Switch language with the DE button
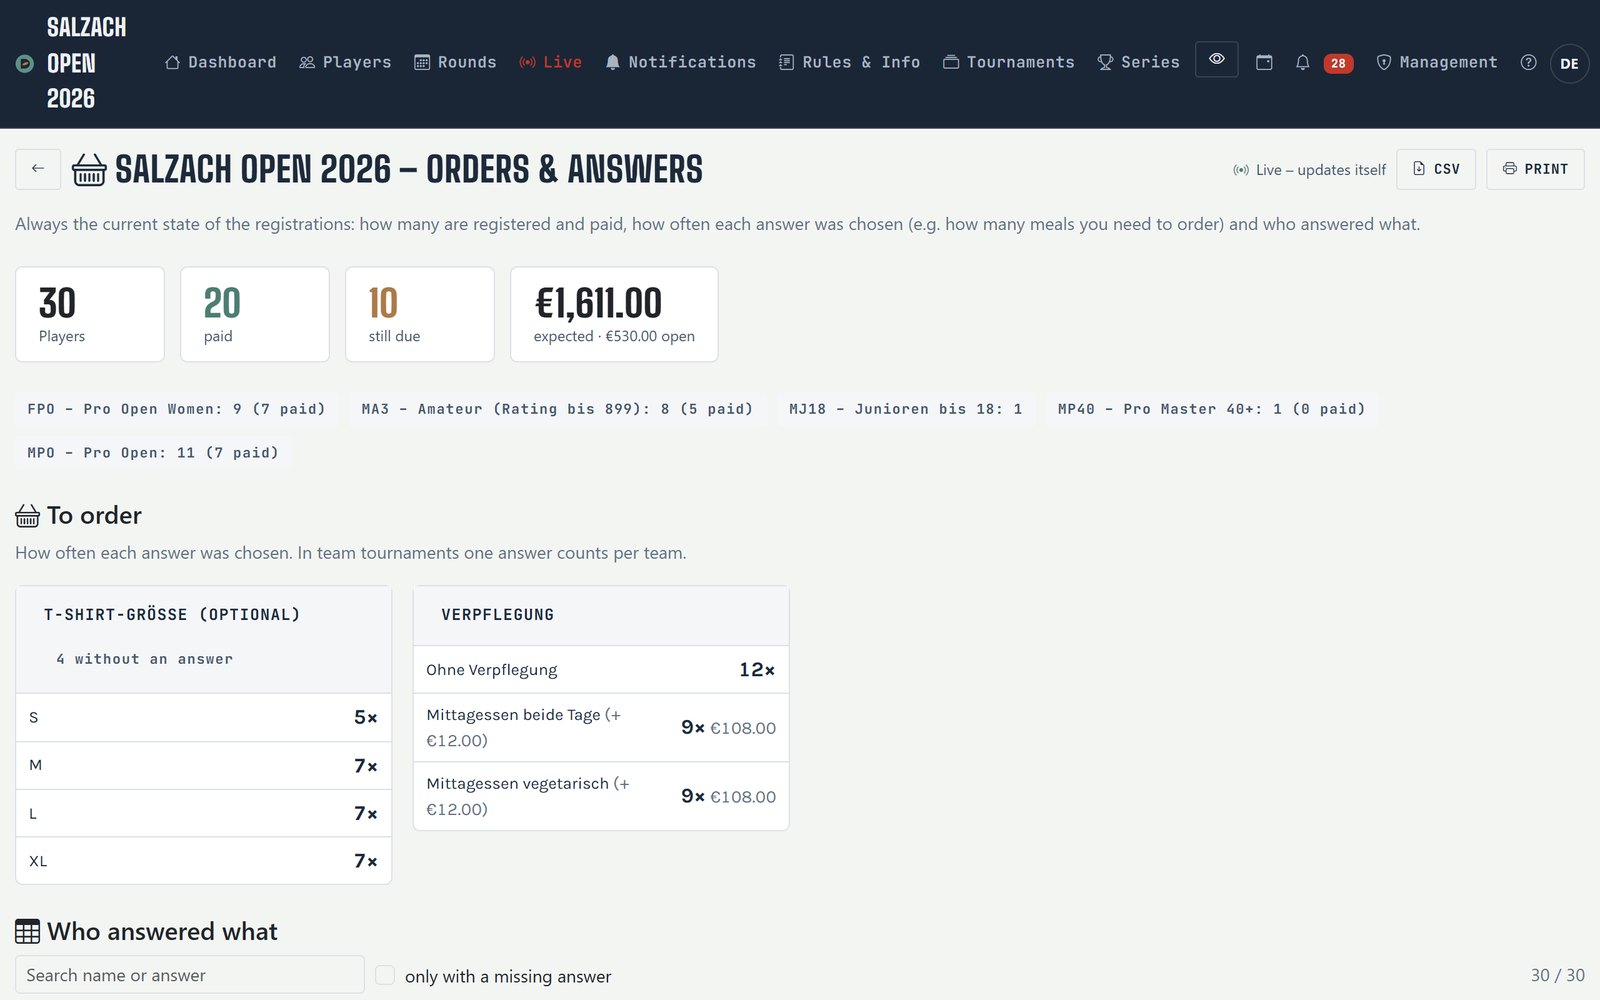1600x1000 pixels. (x=1569, y=64)
